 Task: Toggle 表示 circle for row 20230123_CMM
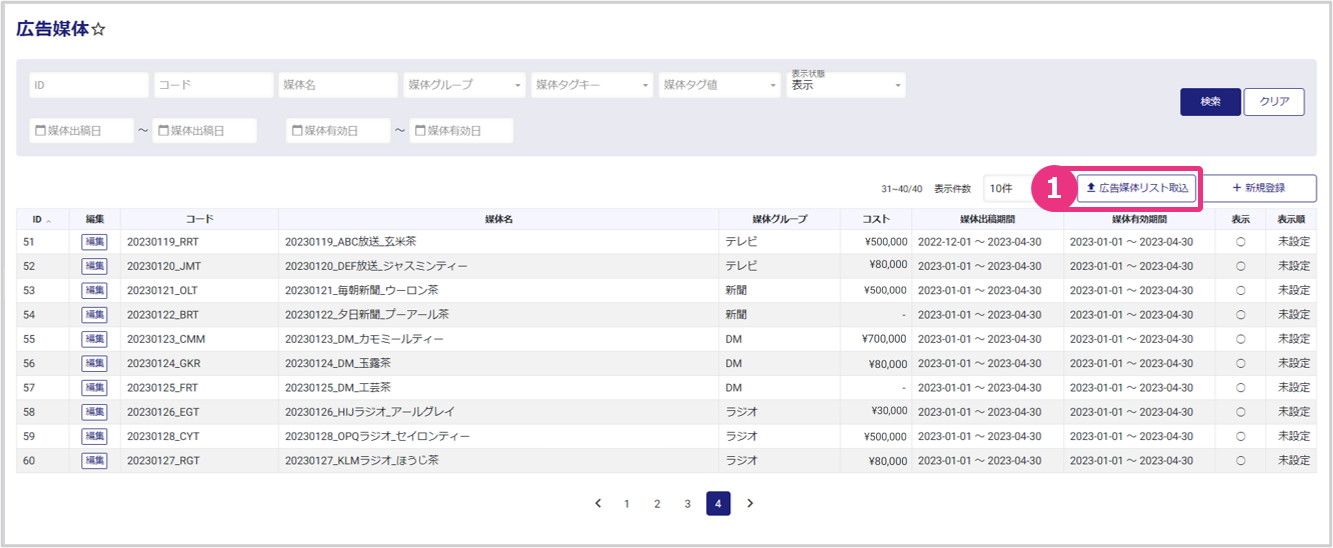click(x=1240, y=339)
